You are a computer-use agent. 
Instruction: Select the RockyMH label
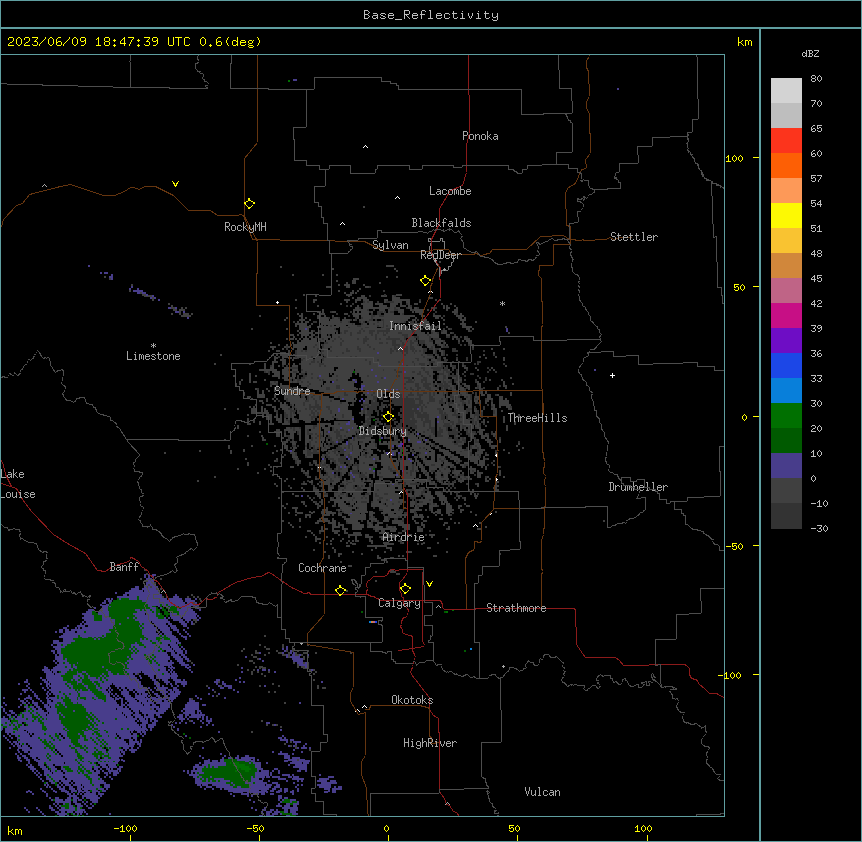click(245, 227)
